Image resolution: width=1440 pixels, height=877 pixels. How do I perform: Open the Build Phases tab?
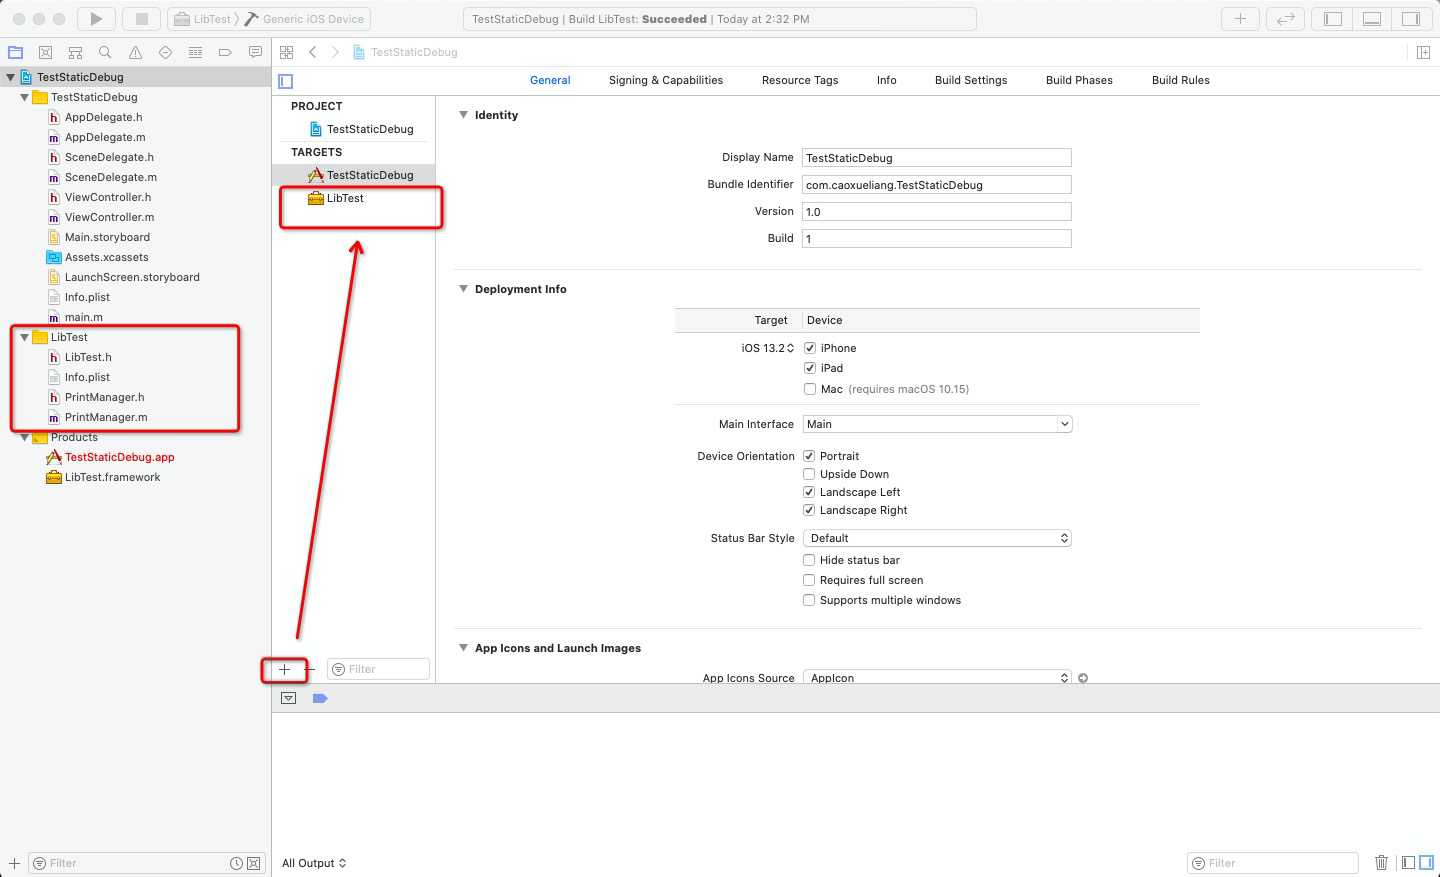click(1079, 80)
